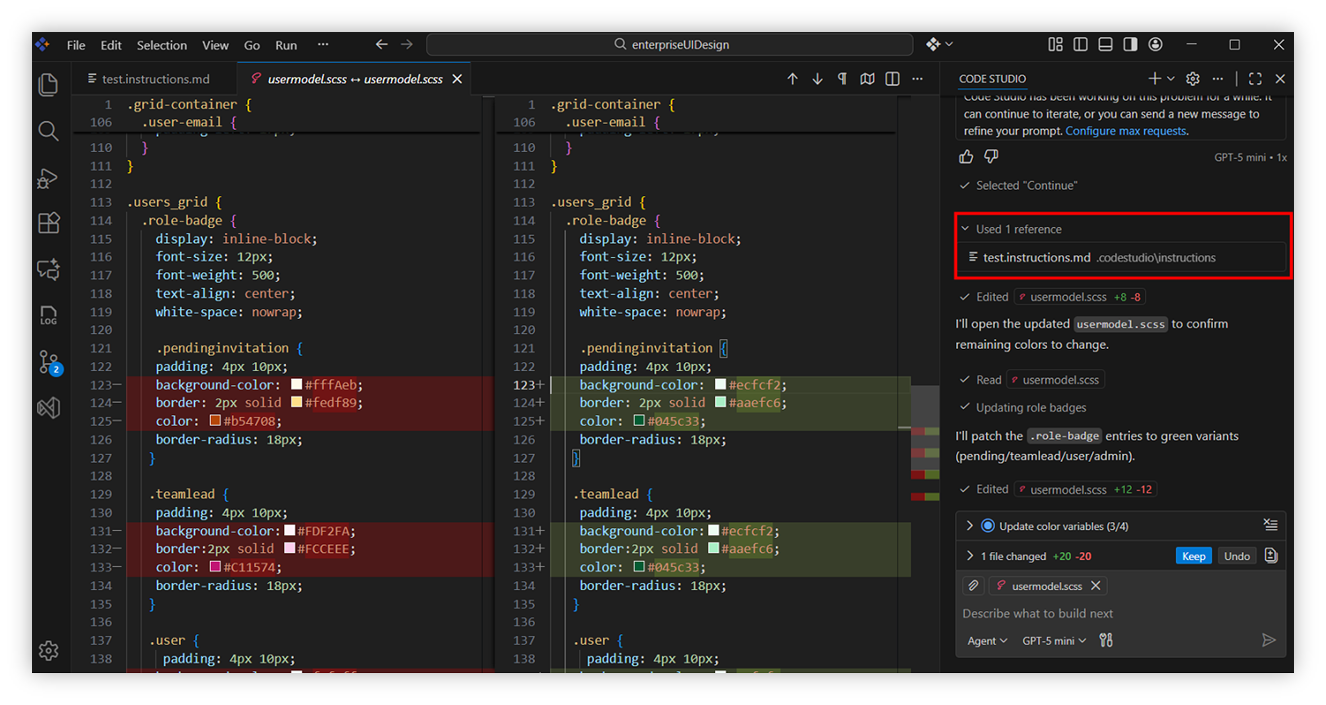Open the Run and Debug view
This screenshot has width=1326, height=705.
[x=48, y=178]
